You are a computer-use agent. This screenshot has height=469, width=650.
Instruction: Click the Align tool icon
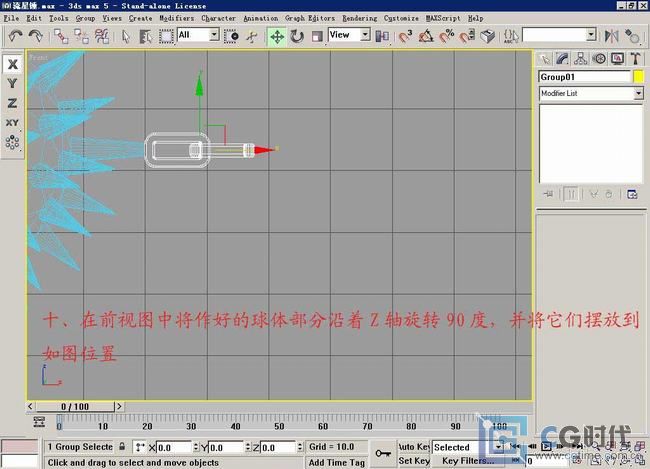pyautogui.click(x=632, y=36)
